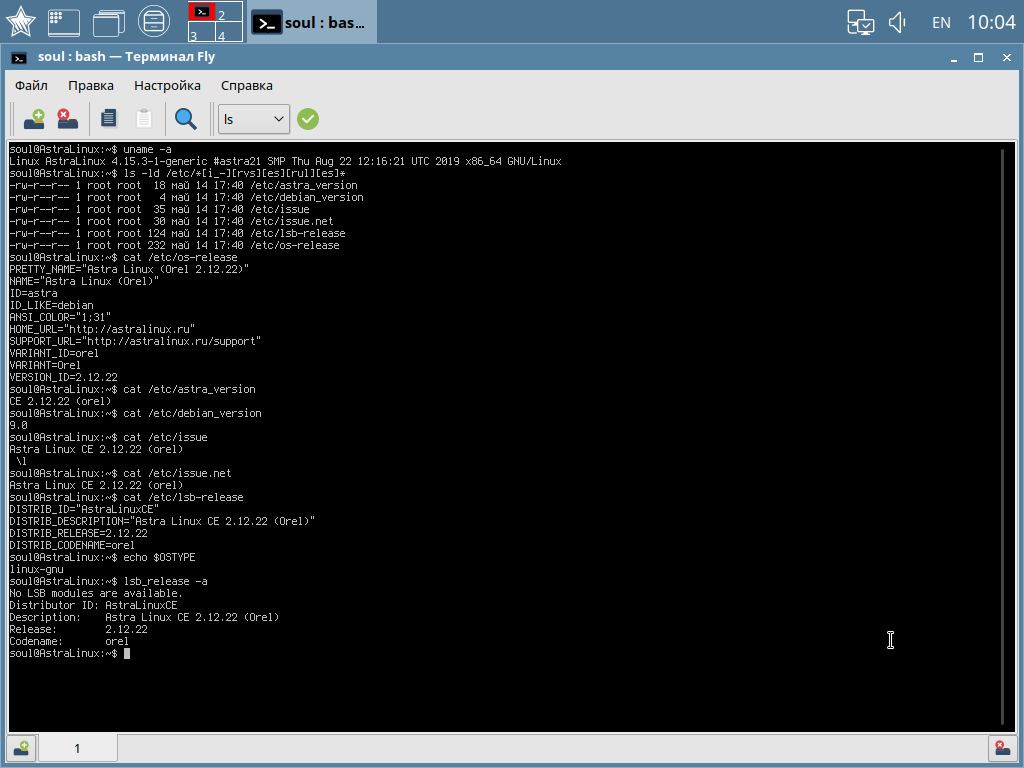Switch the EN keyboard layout indicator

(x=941, y=23)
